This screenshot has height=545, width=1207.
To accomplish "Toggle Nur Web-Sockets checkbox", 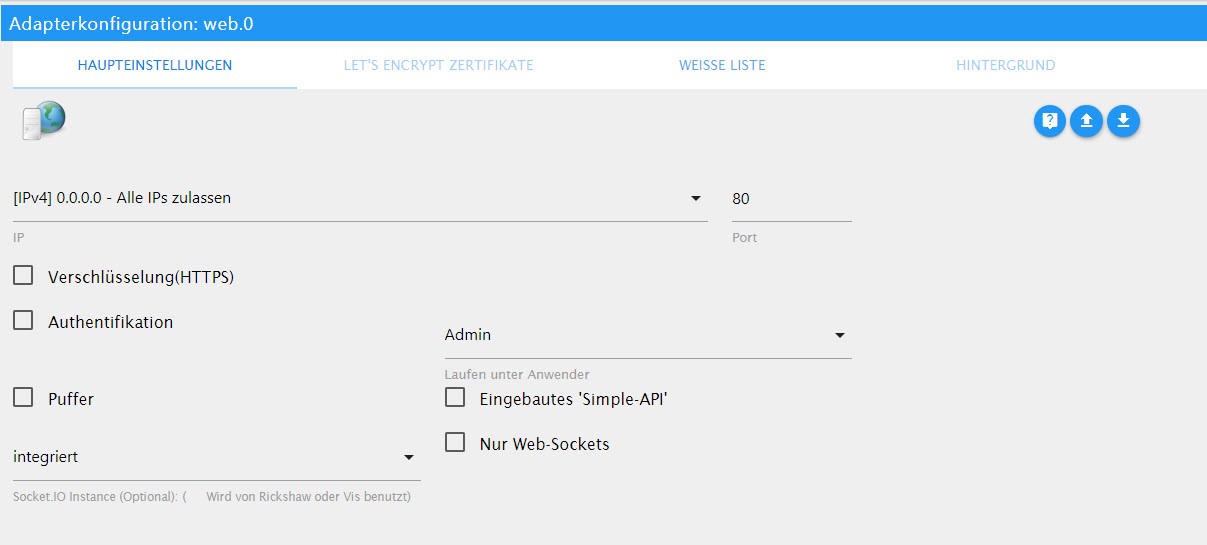I will point(455,443).
